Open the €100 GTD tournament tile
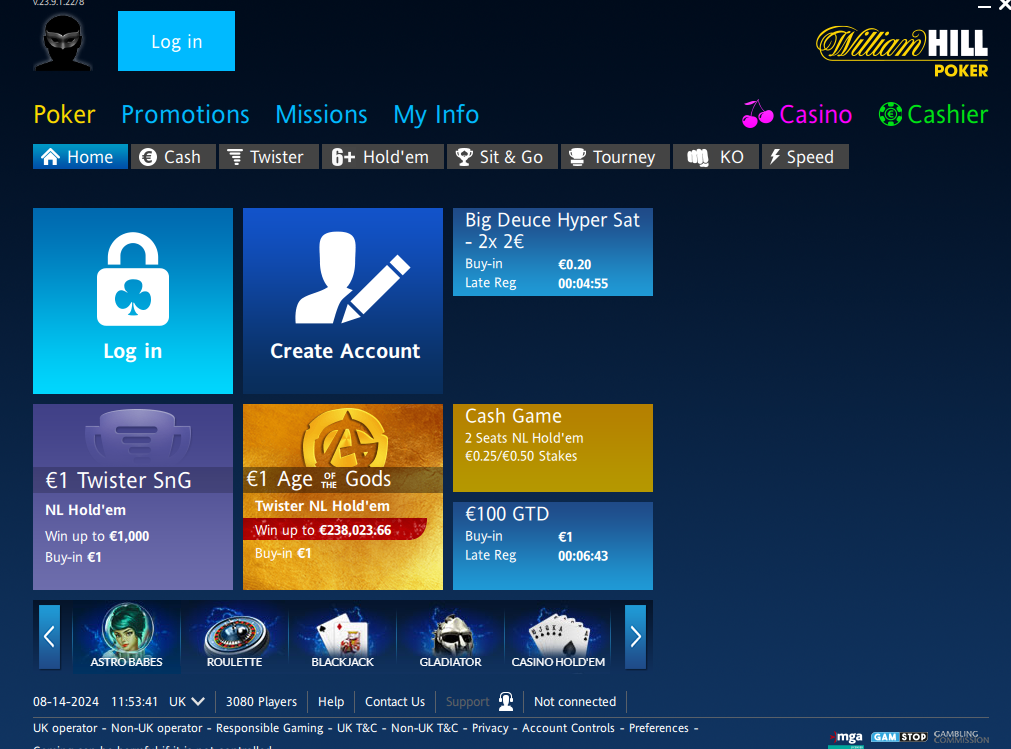This screenshot has height=749, width=1011. pyautogui.click(x=553, y=545)
